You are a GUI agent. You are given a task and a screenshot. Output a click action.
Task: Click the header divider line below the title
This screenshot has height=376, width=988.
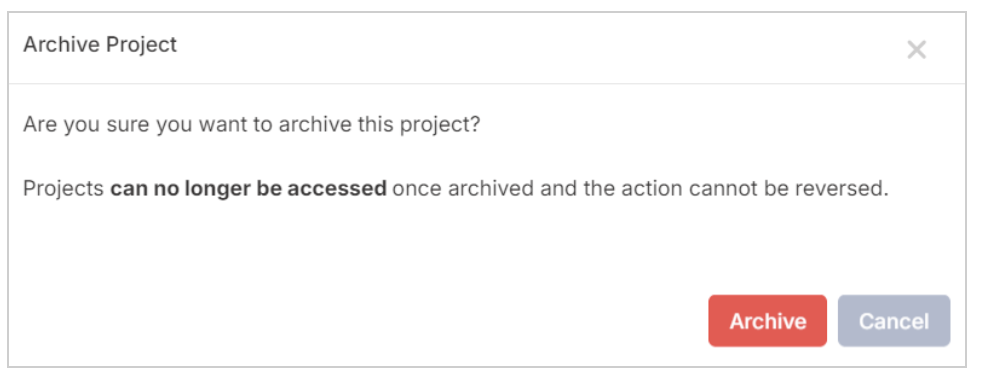tap(487, 83)
